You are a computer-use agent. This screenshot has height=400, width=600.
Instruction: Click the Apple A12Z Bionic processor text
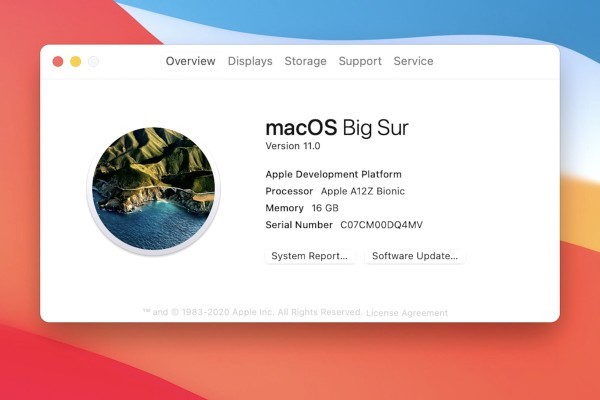[362, 191]
